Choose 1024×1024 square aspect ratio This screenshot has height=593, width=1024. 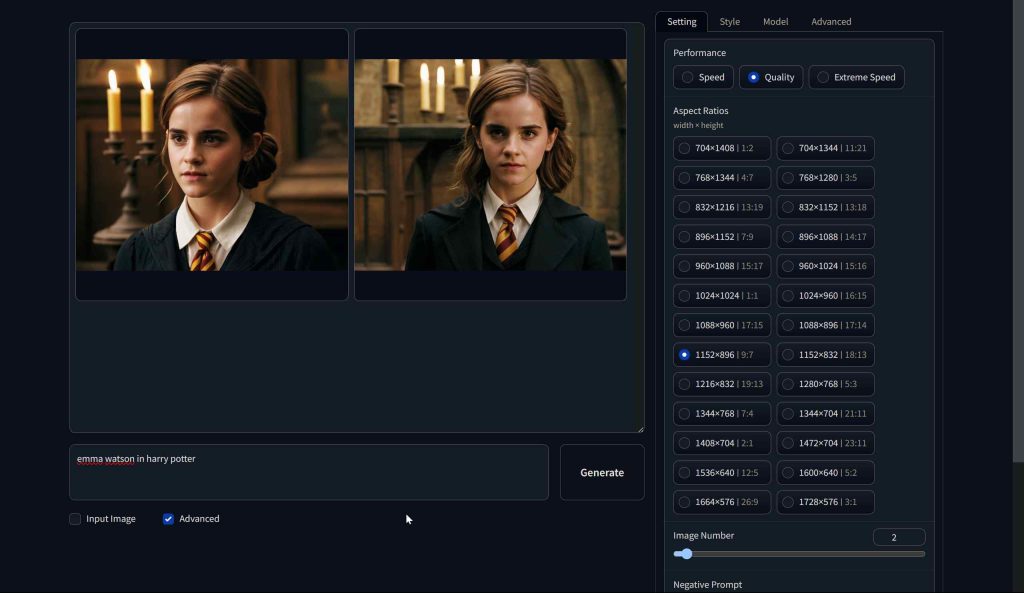coord(722,296)
